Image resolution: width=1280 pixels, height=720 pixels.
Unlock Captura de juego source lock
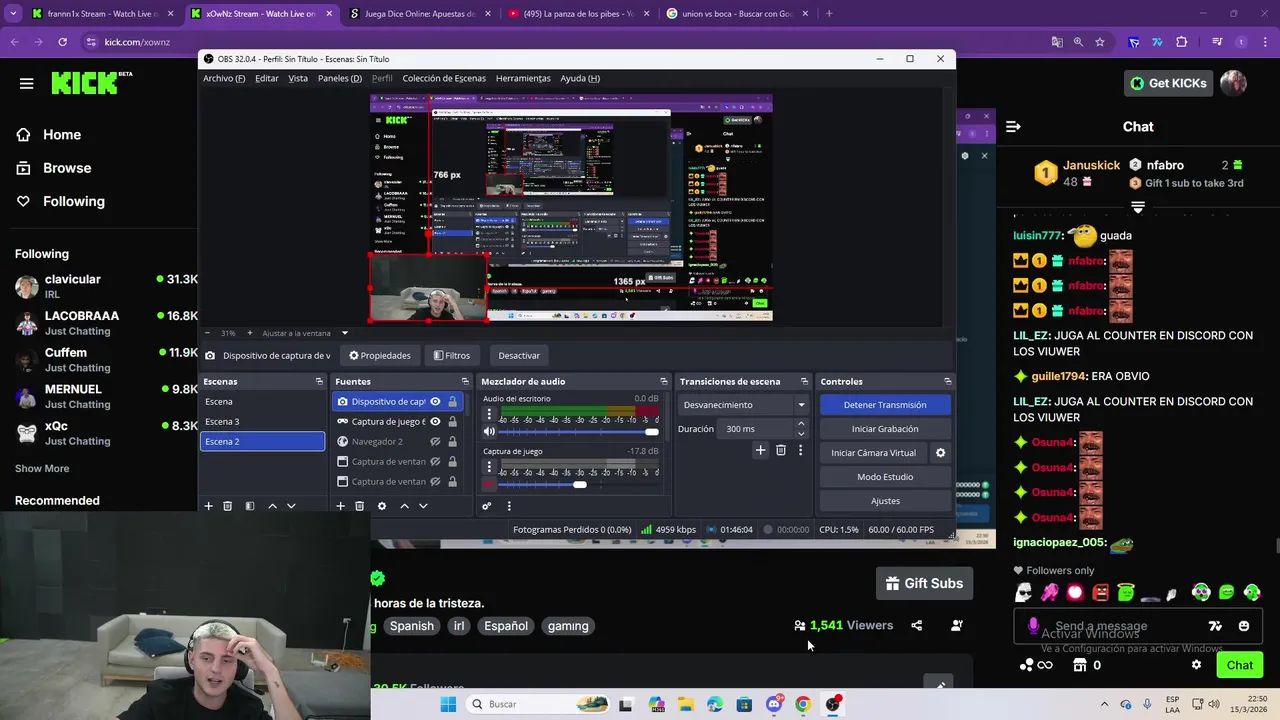click(x=452, y=422)
